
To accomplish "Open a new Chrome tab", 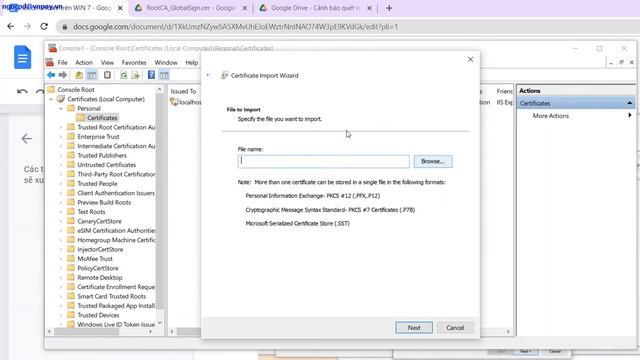I will point(389,8).
